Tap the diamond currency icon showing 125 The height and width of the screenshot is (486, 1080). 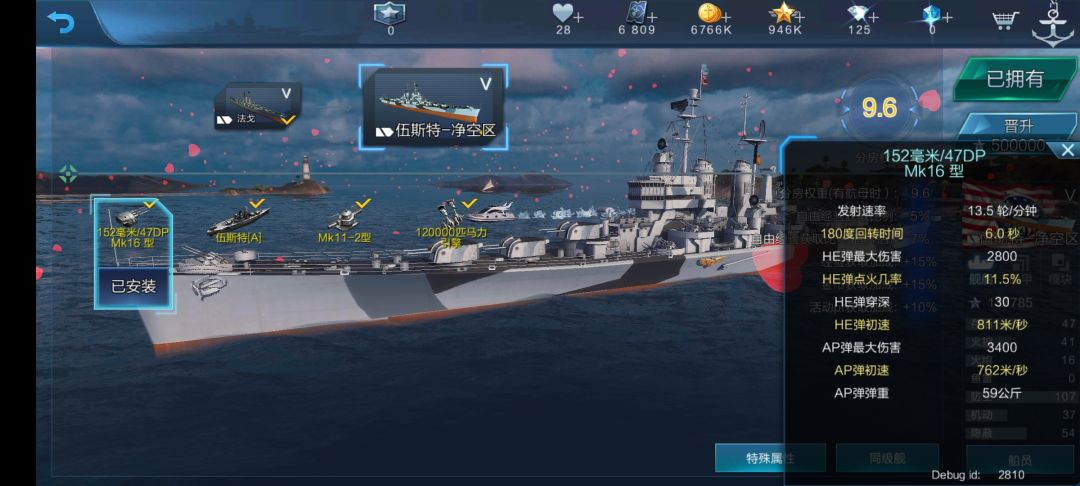(x=858, y=14)
